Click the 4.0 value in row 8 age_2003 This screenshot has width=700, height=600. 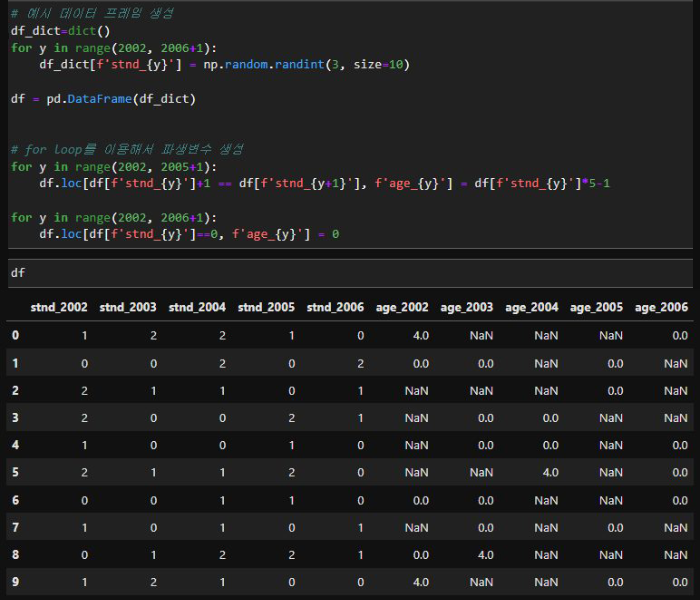[x=485, y=555]
